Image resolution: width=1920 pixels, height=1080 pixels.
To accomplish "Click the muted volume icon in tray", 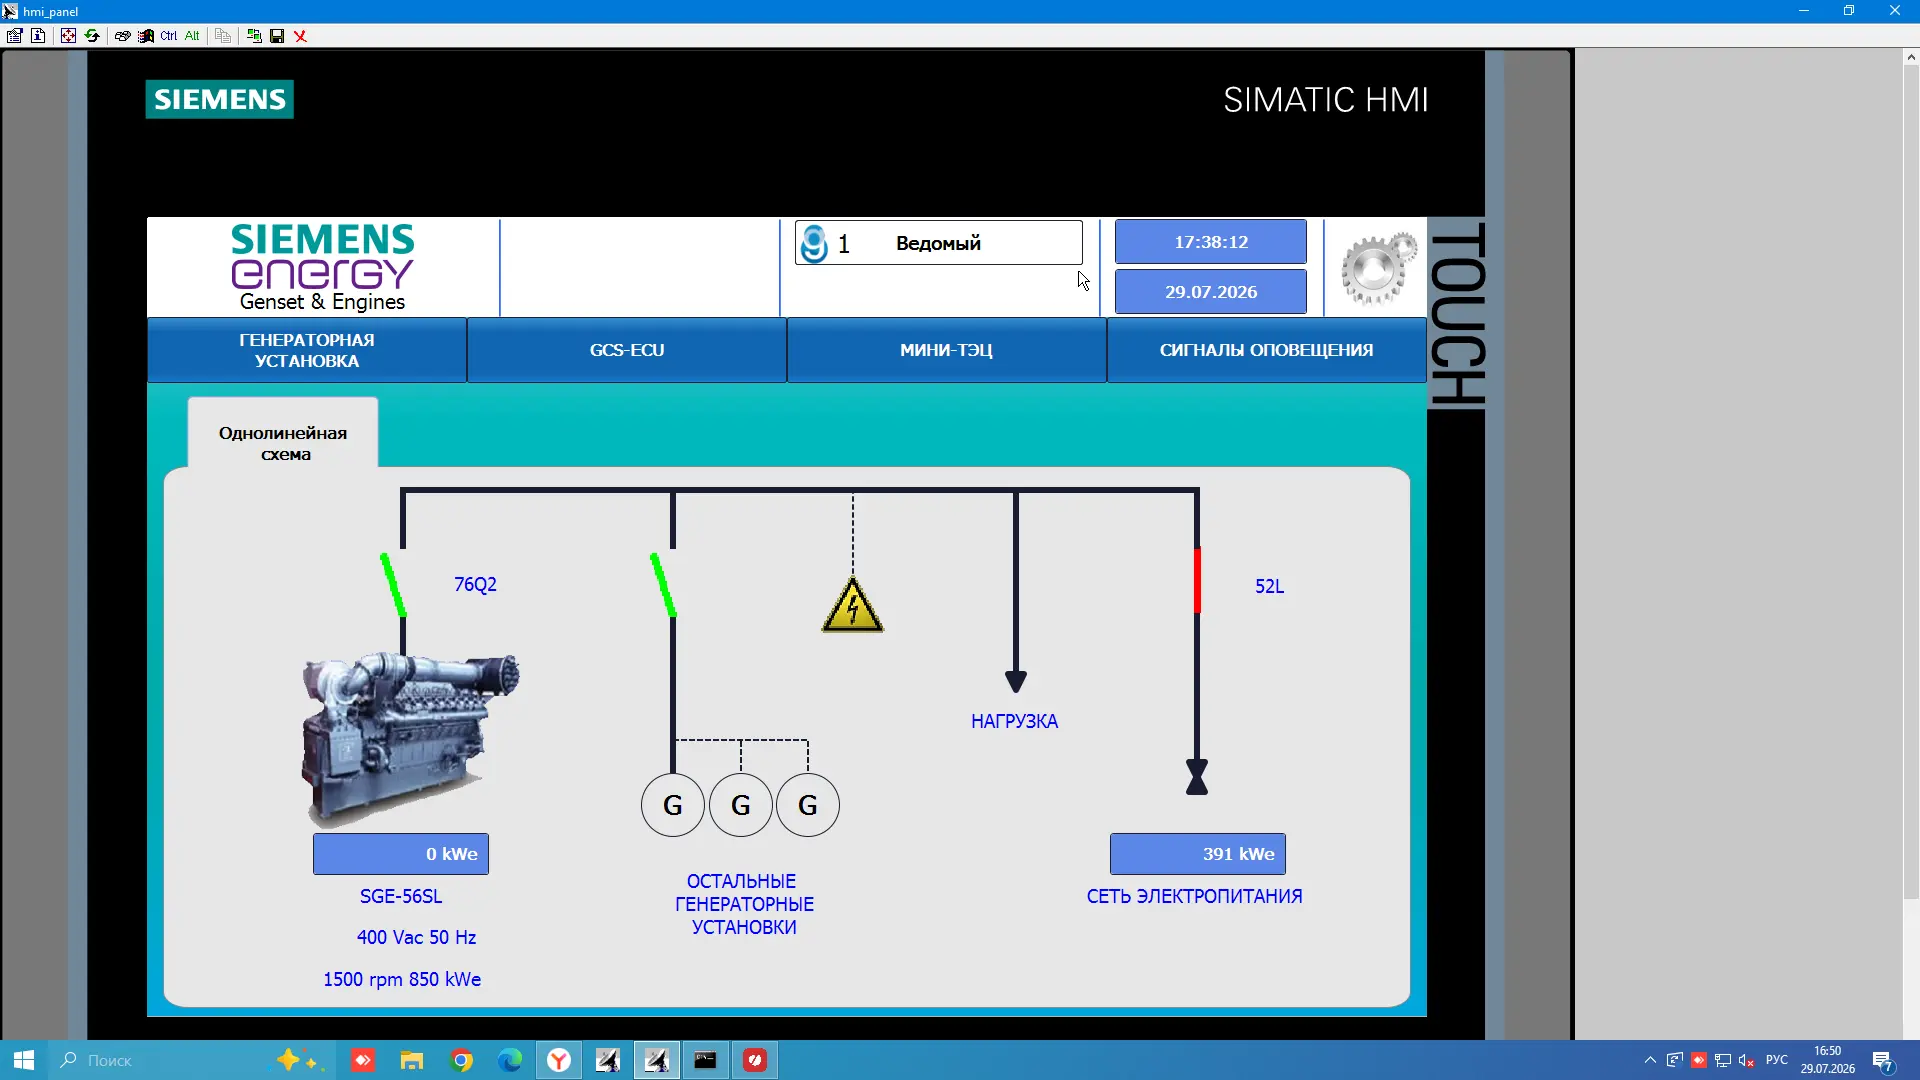I will click(x=1746, y=1060).
